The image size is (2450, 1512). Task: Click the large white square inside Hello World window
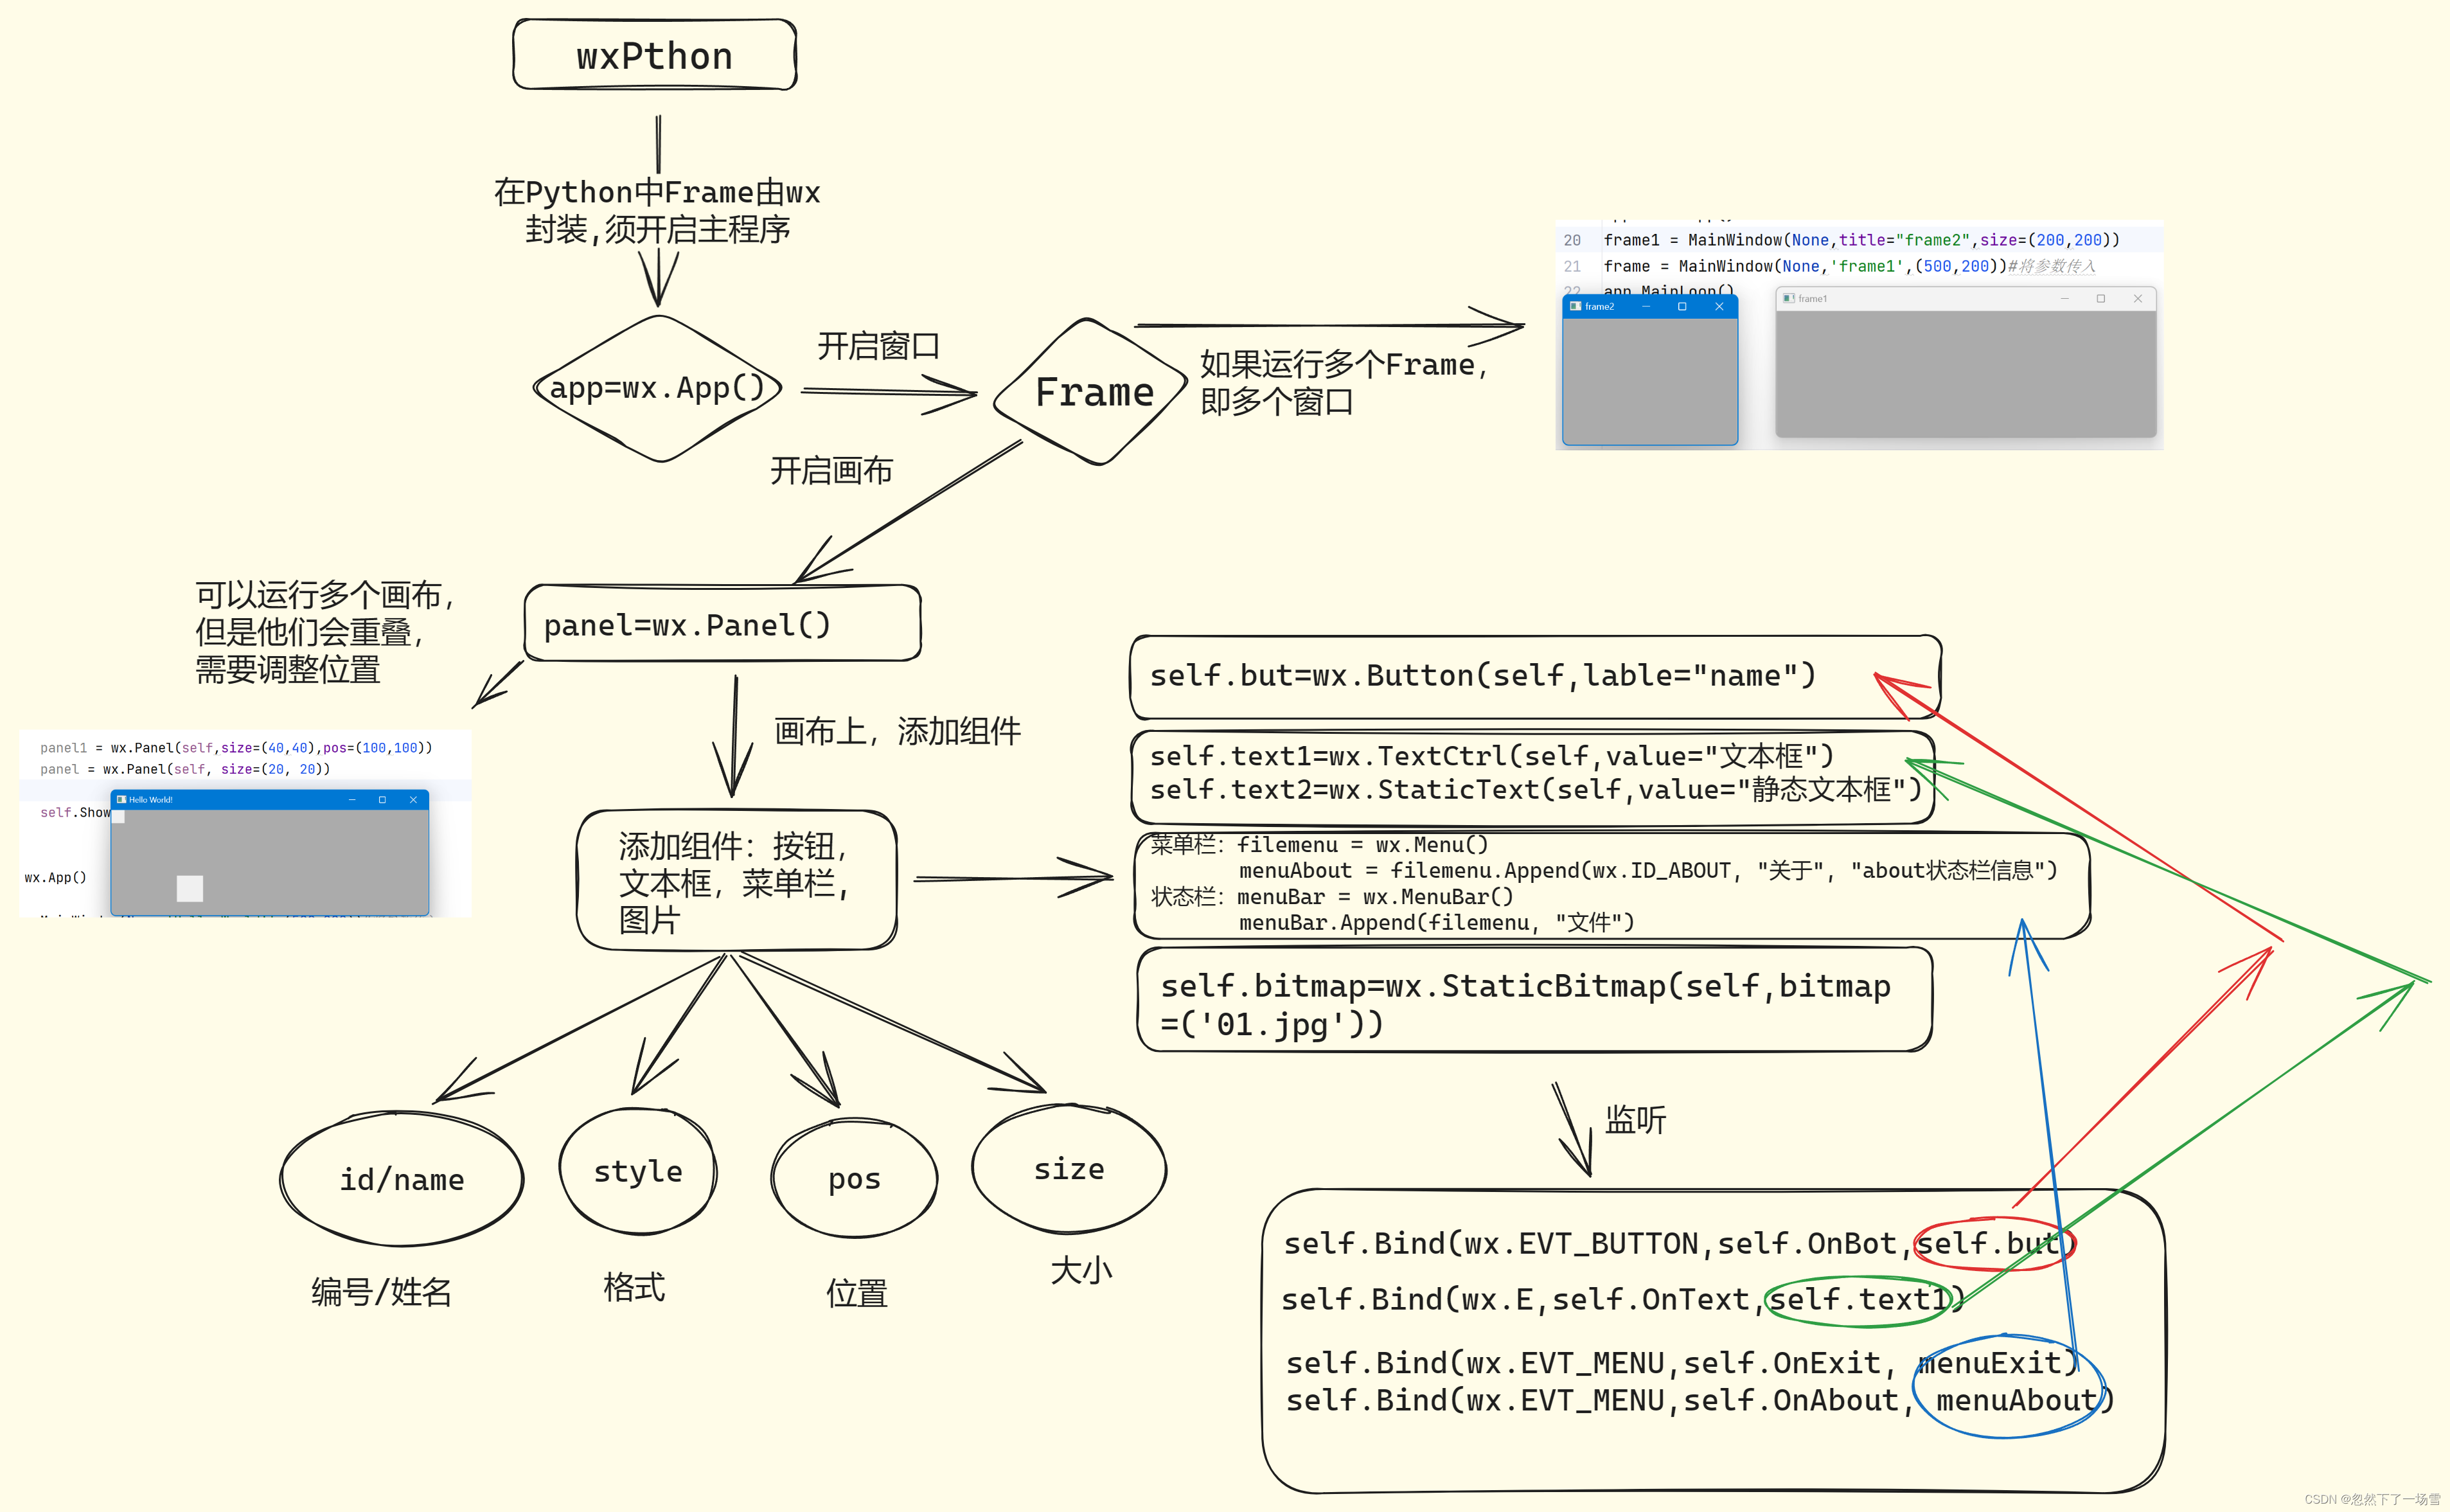pos(190,888)
